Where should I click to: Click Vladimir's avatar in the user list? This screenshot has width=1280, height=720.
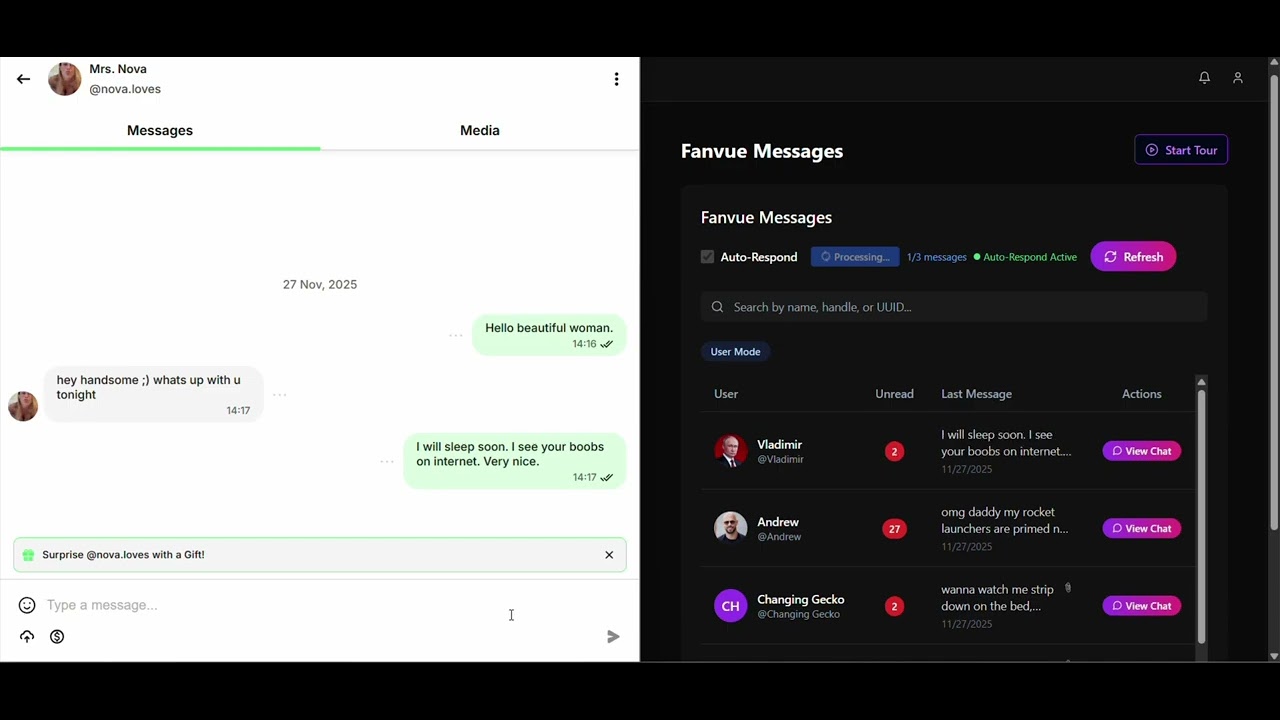(x=731, y=451)
